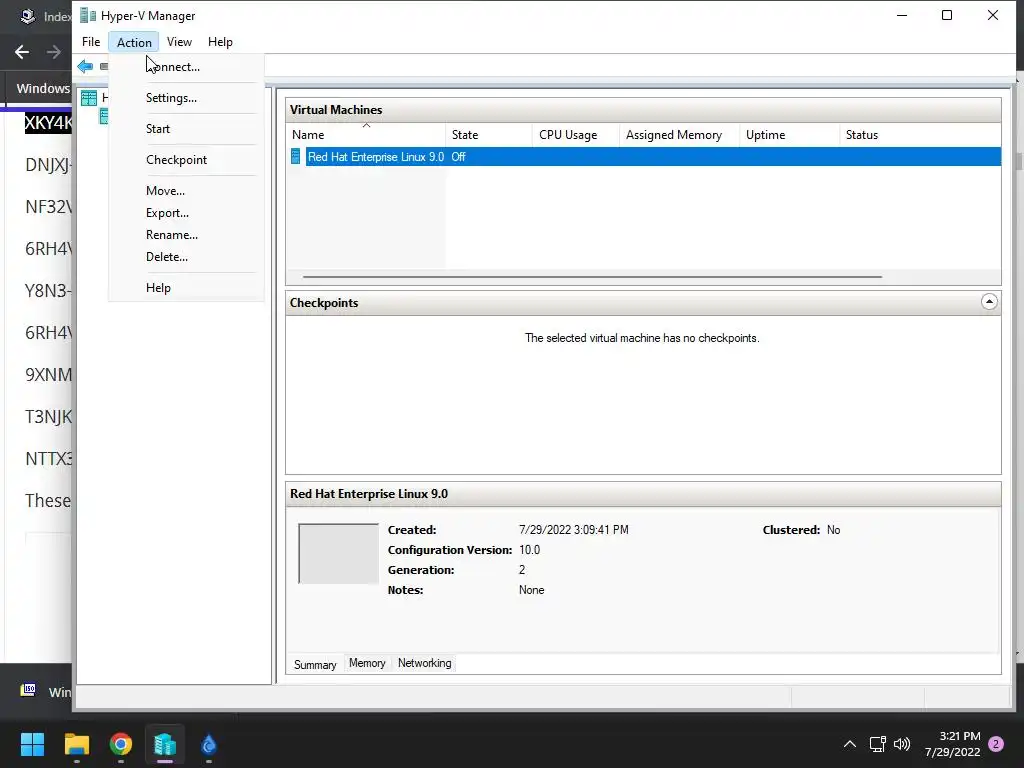Choose Checkpoint in the Action menu

pyautogui.click(x=186, y=160)
